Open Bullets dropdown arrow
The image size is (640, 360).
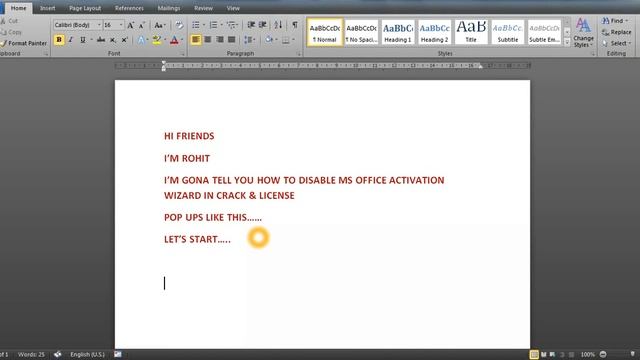tap(204, 25)
